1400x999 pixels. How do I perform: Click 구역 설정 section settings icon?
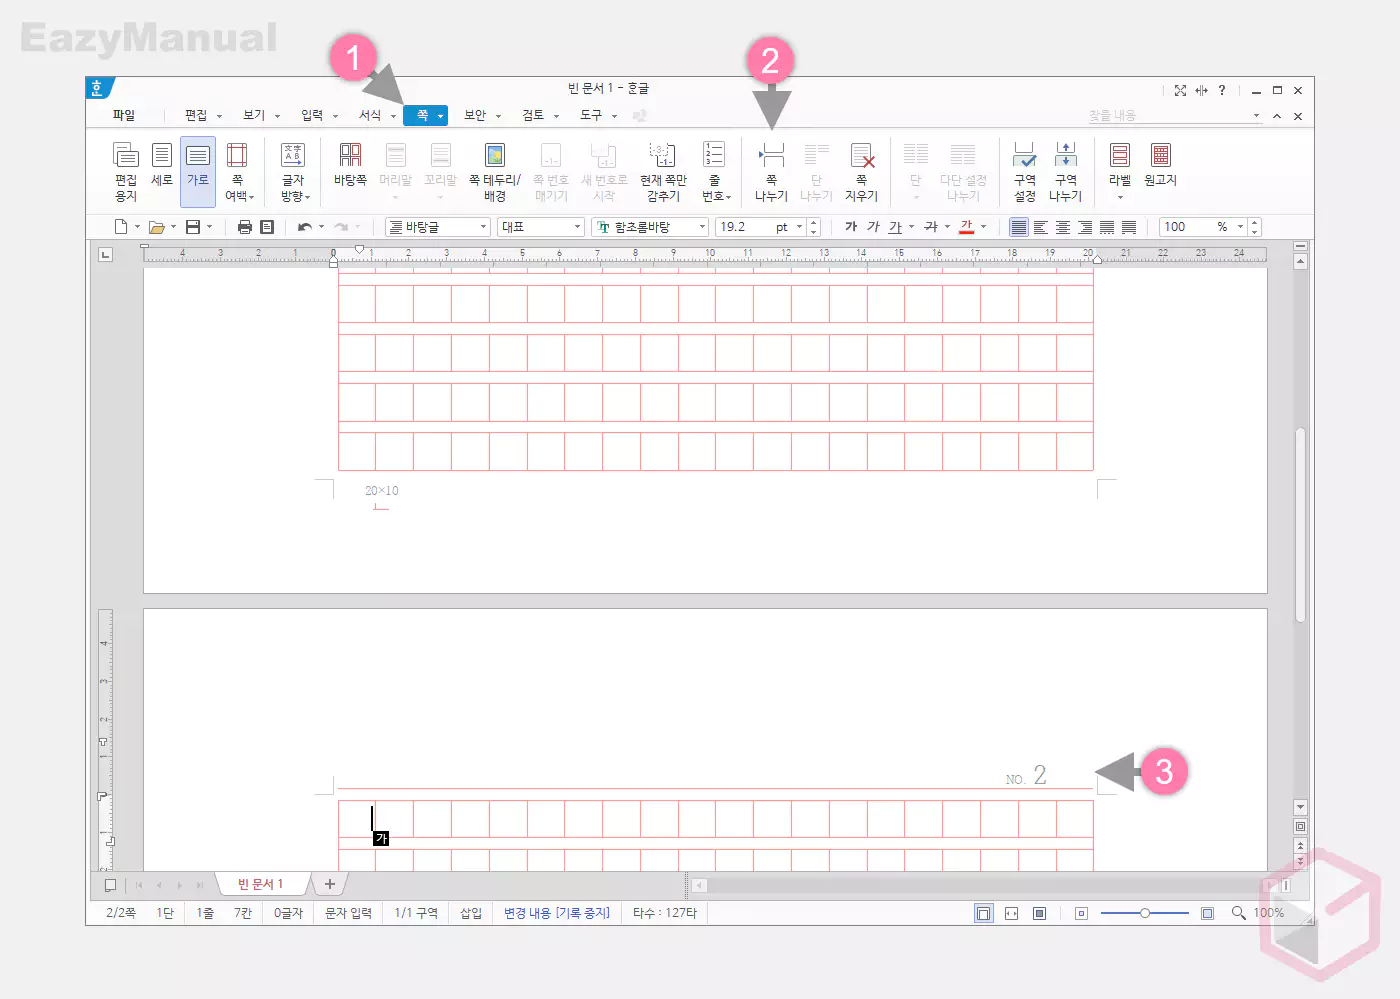pyautogui.click(x=1024, y=170)
